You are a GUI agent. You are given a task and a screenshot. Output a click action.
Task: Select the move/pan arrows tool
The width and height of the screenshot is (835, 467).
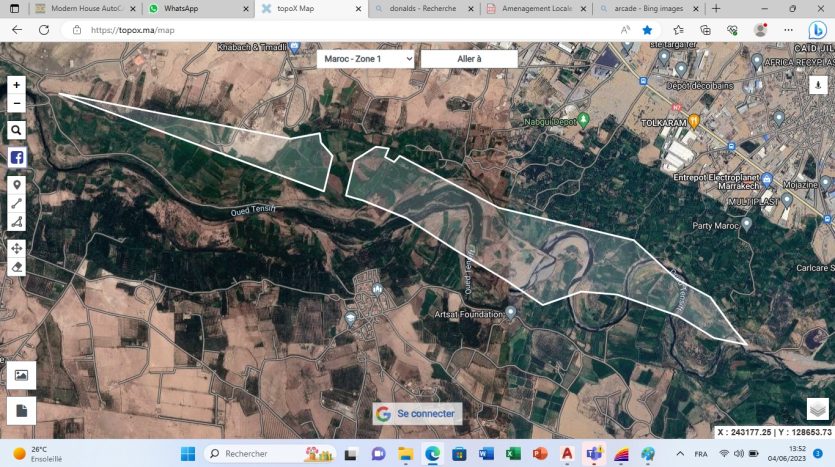17,249
